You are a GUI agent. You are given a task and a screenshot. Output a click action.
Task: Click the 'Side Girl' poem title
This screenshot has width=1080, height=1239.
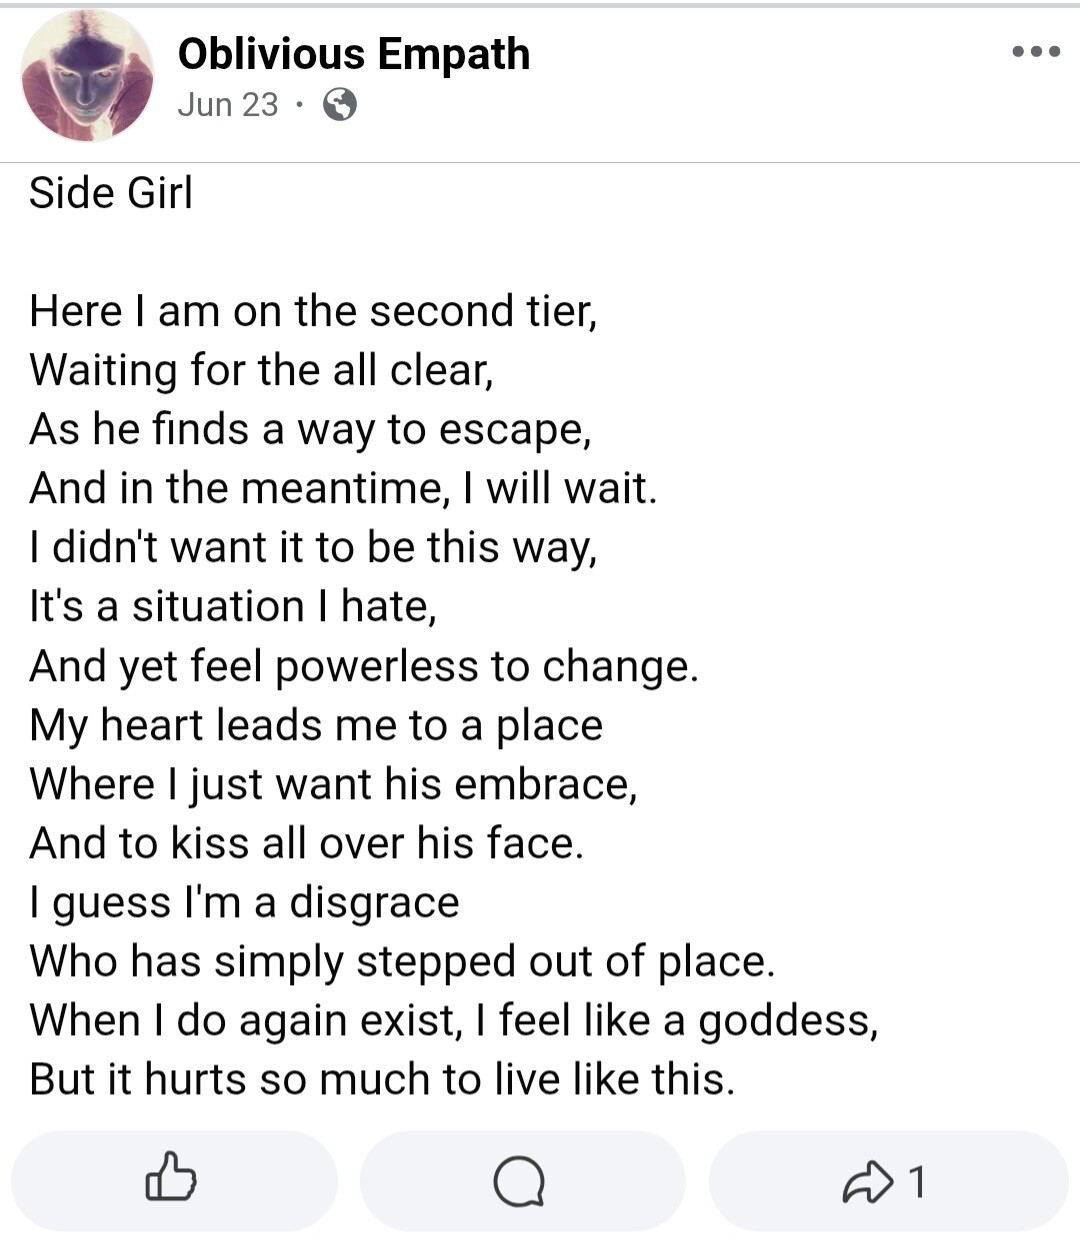[x=111, y=192]
